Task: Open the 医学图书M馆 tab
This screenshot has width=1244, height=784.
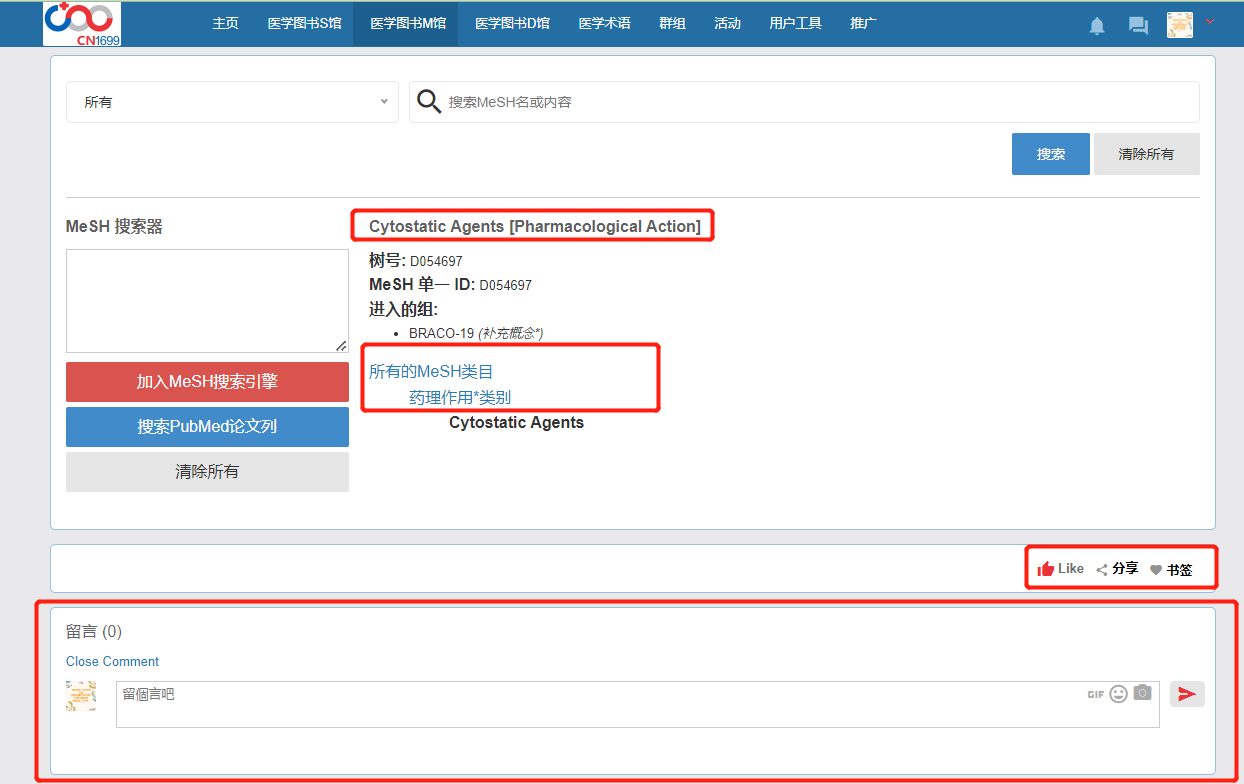Action: 405,23
